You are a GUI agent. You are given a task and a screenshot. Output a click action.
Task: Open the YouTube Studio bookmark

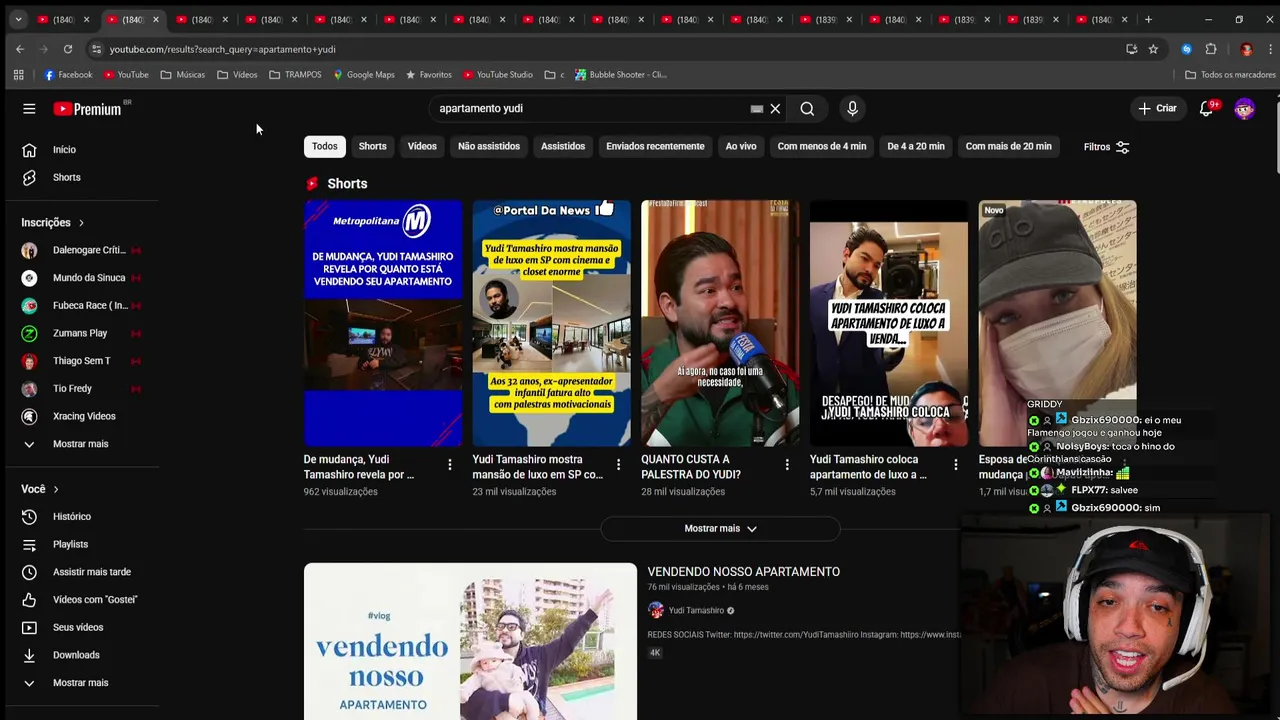coord(498,75)
